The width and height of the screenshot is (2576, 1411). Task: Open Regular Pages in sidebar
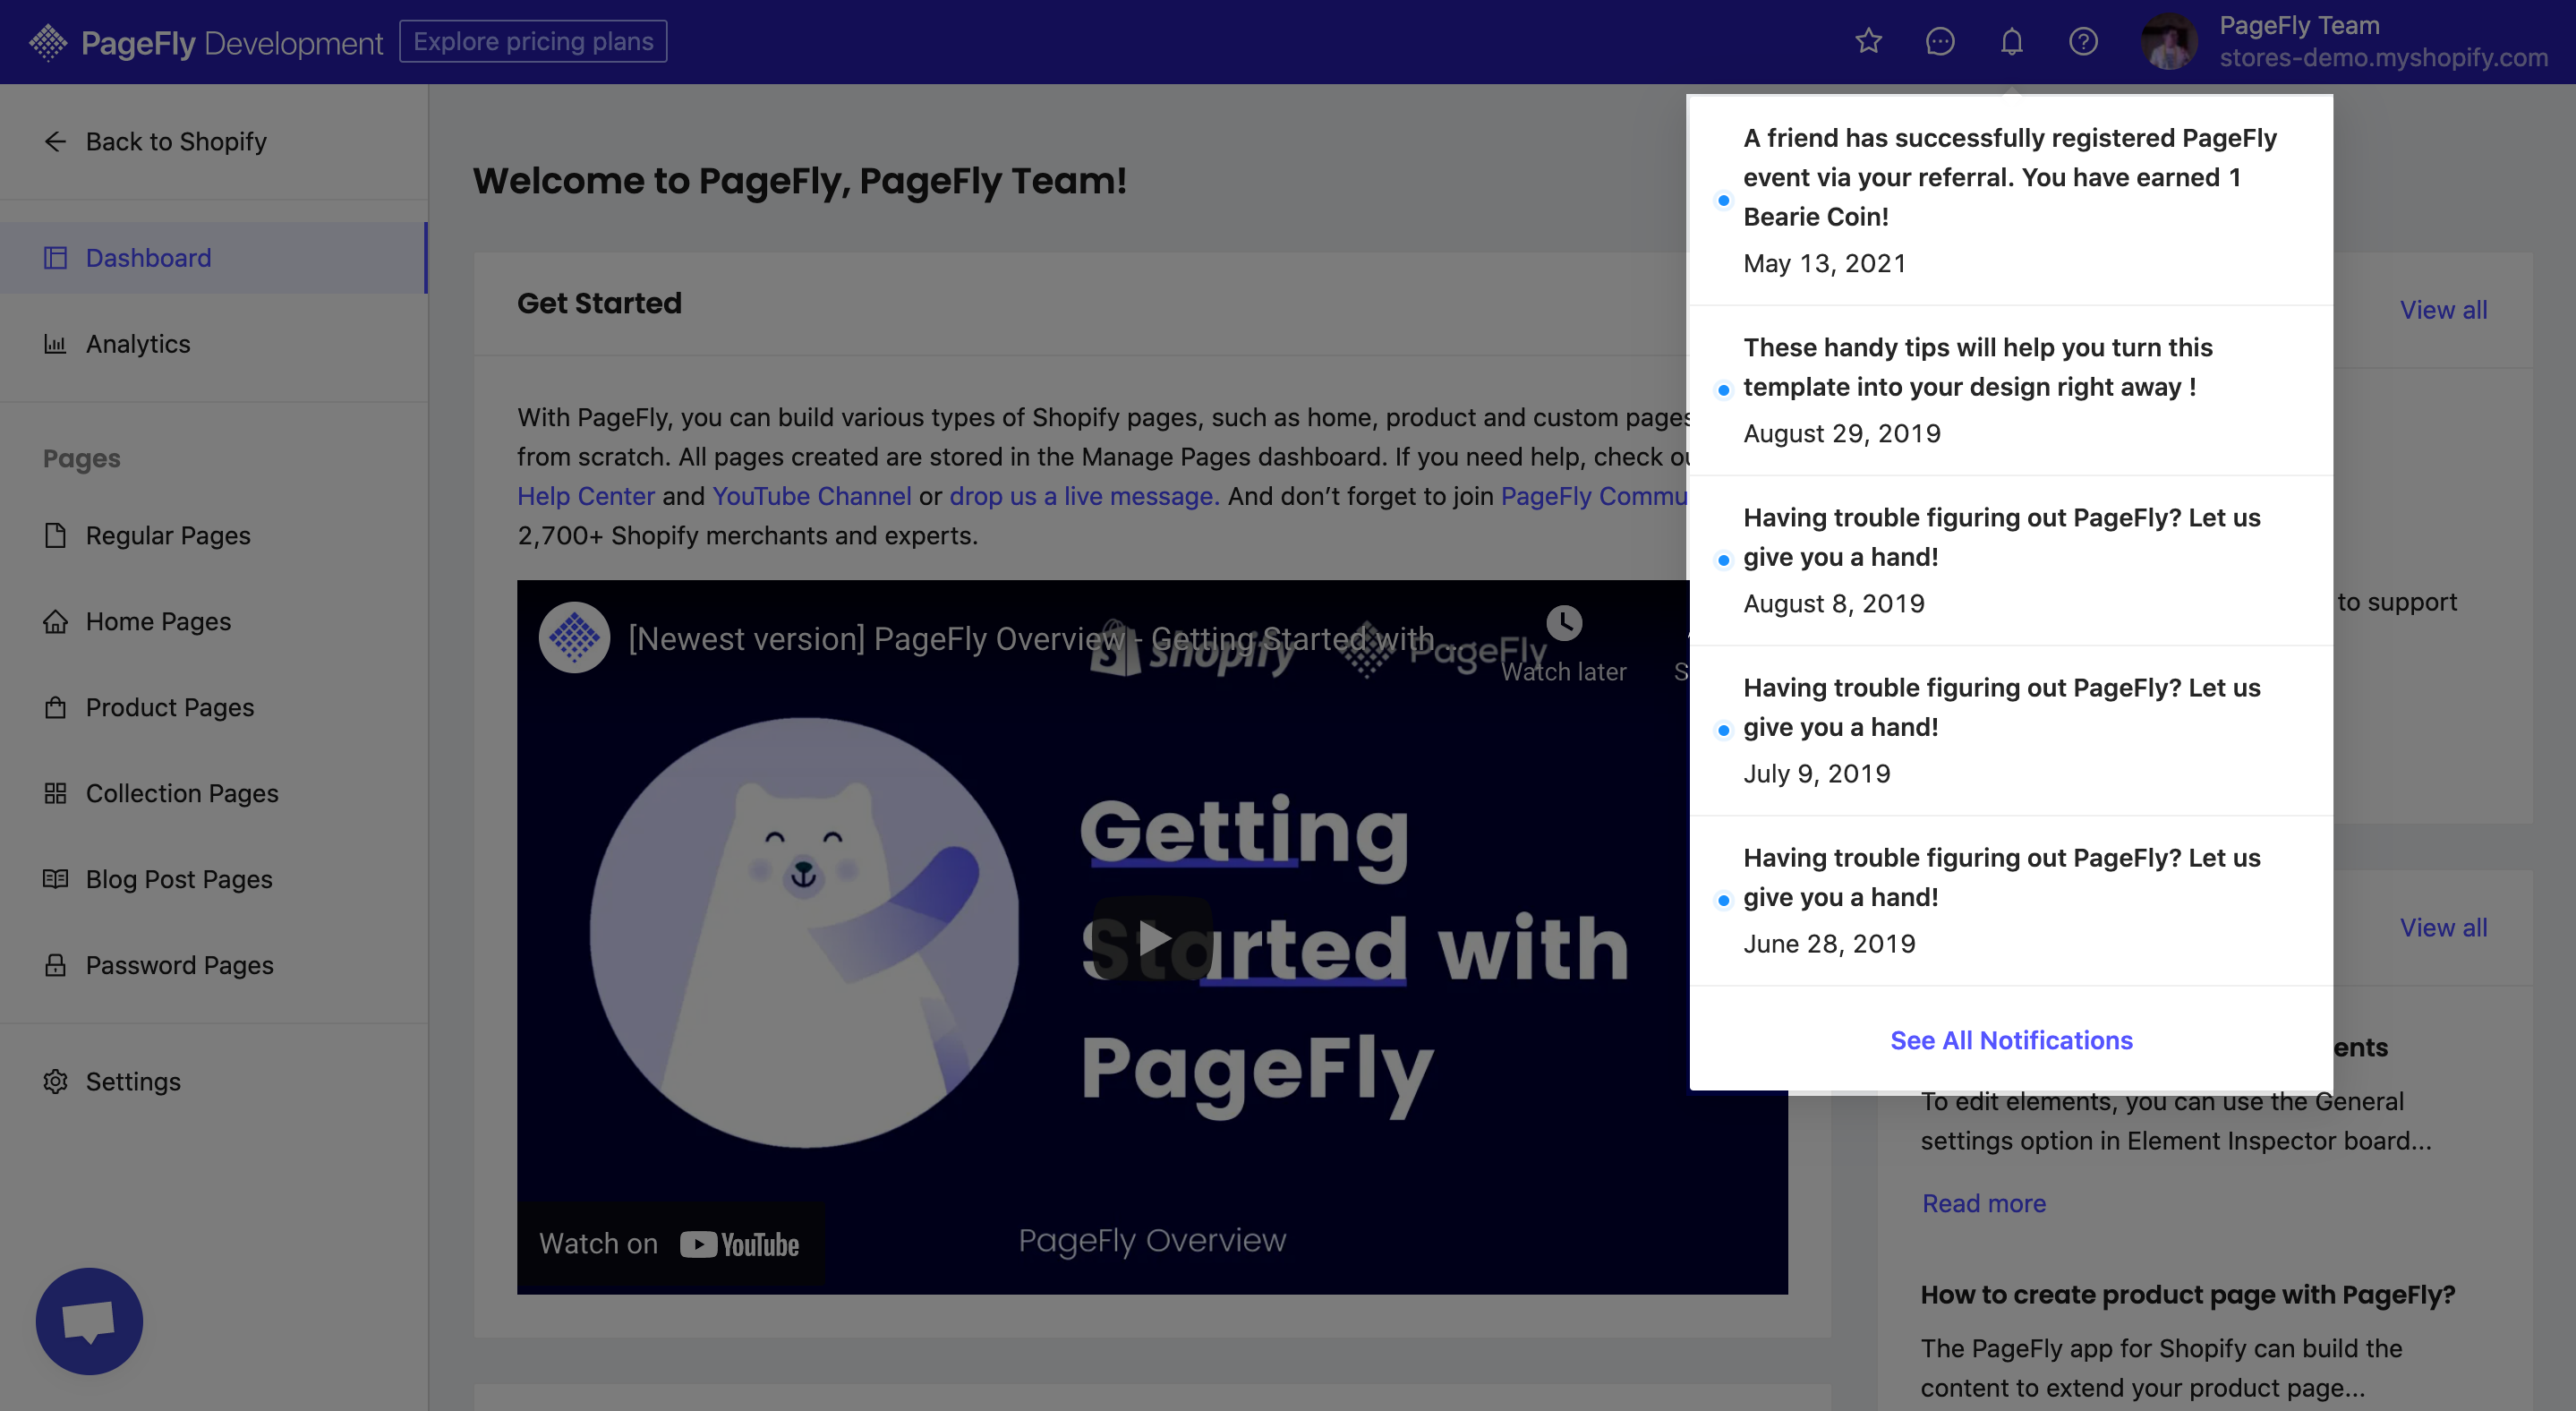click(x=214, y=535)
